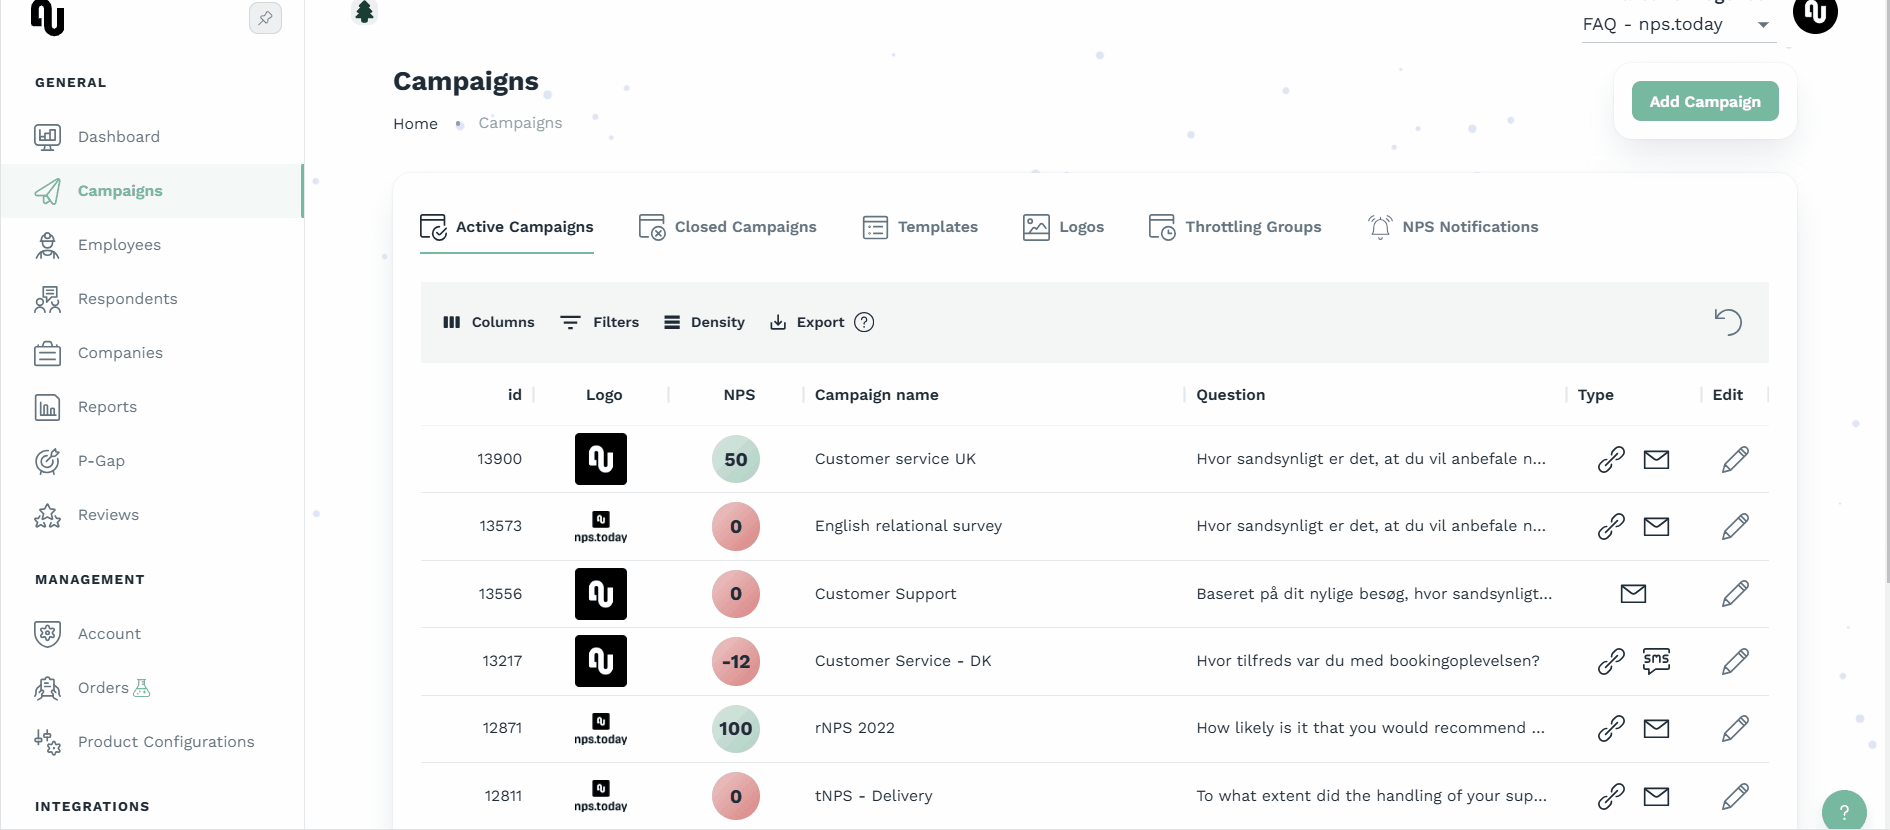Open the Columns selector
1890x830 pixels.
(x=489, y=322)
